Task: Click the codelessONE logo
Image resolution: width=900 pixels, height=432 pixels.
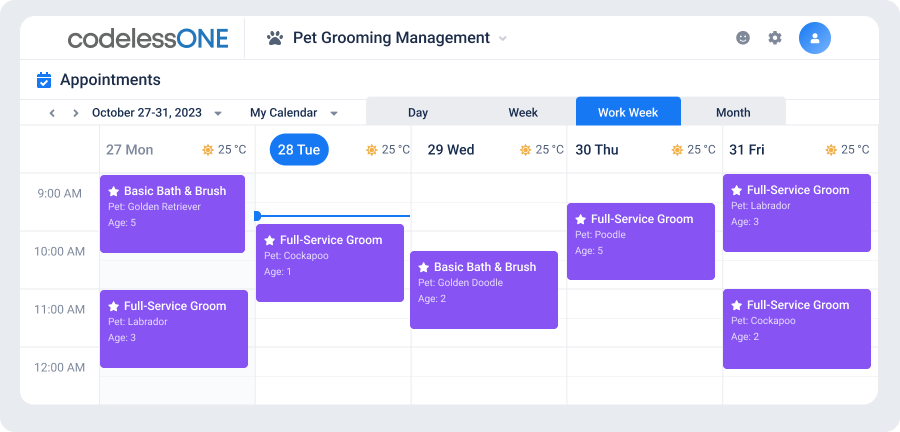Action: coord(148,38)
